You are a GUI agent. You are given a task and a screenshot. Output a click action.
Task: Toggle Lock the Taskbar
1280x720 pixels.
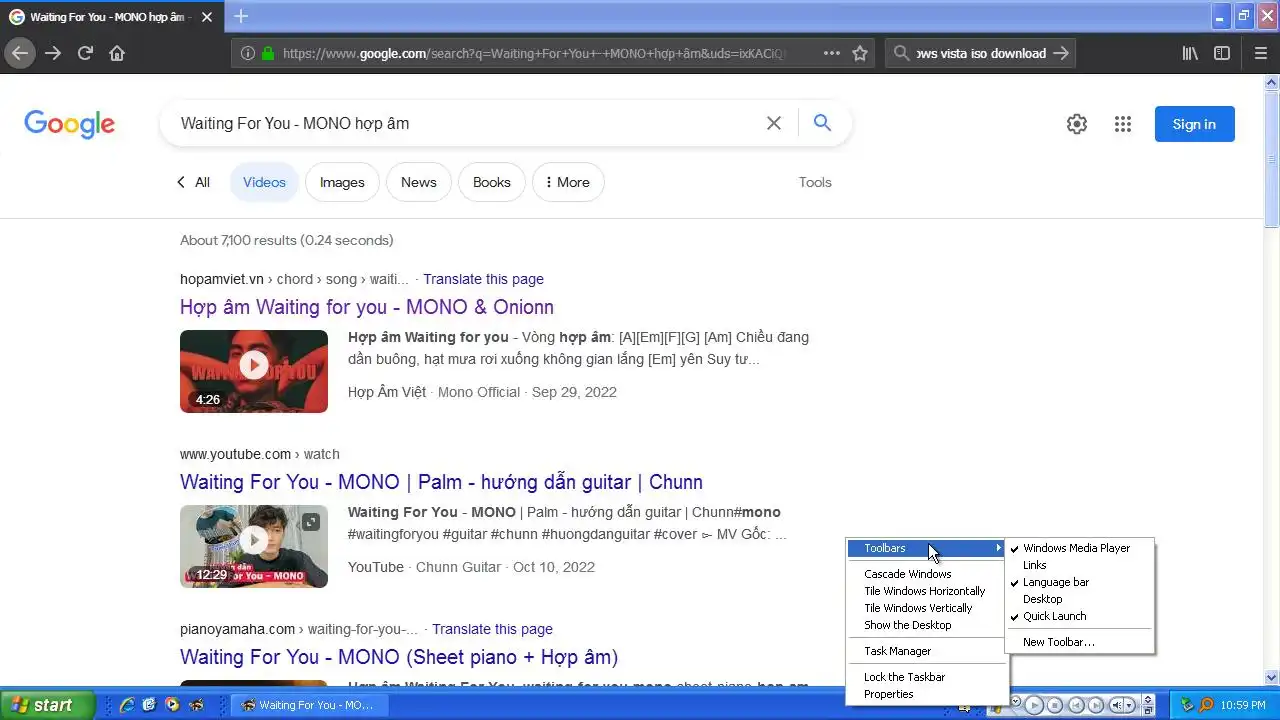926,677
